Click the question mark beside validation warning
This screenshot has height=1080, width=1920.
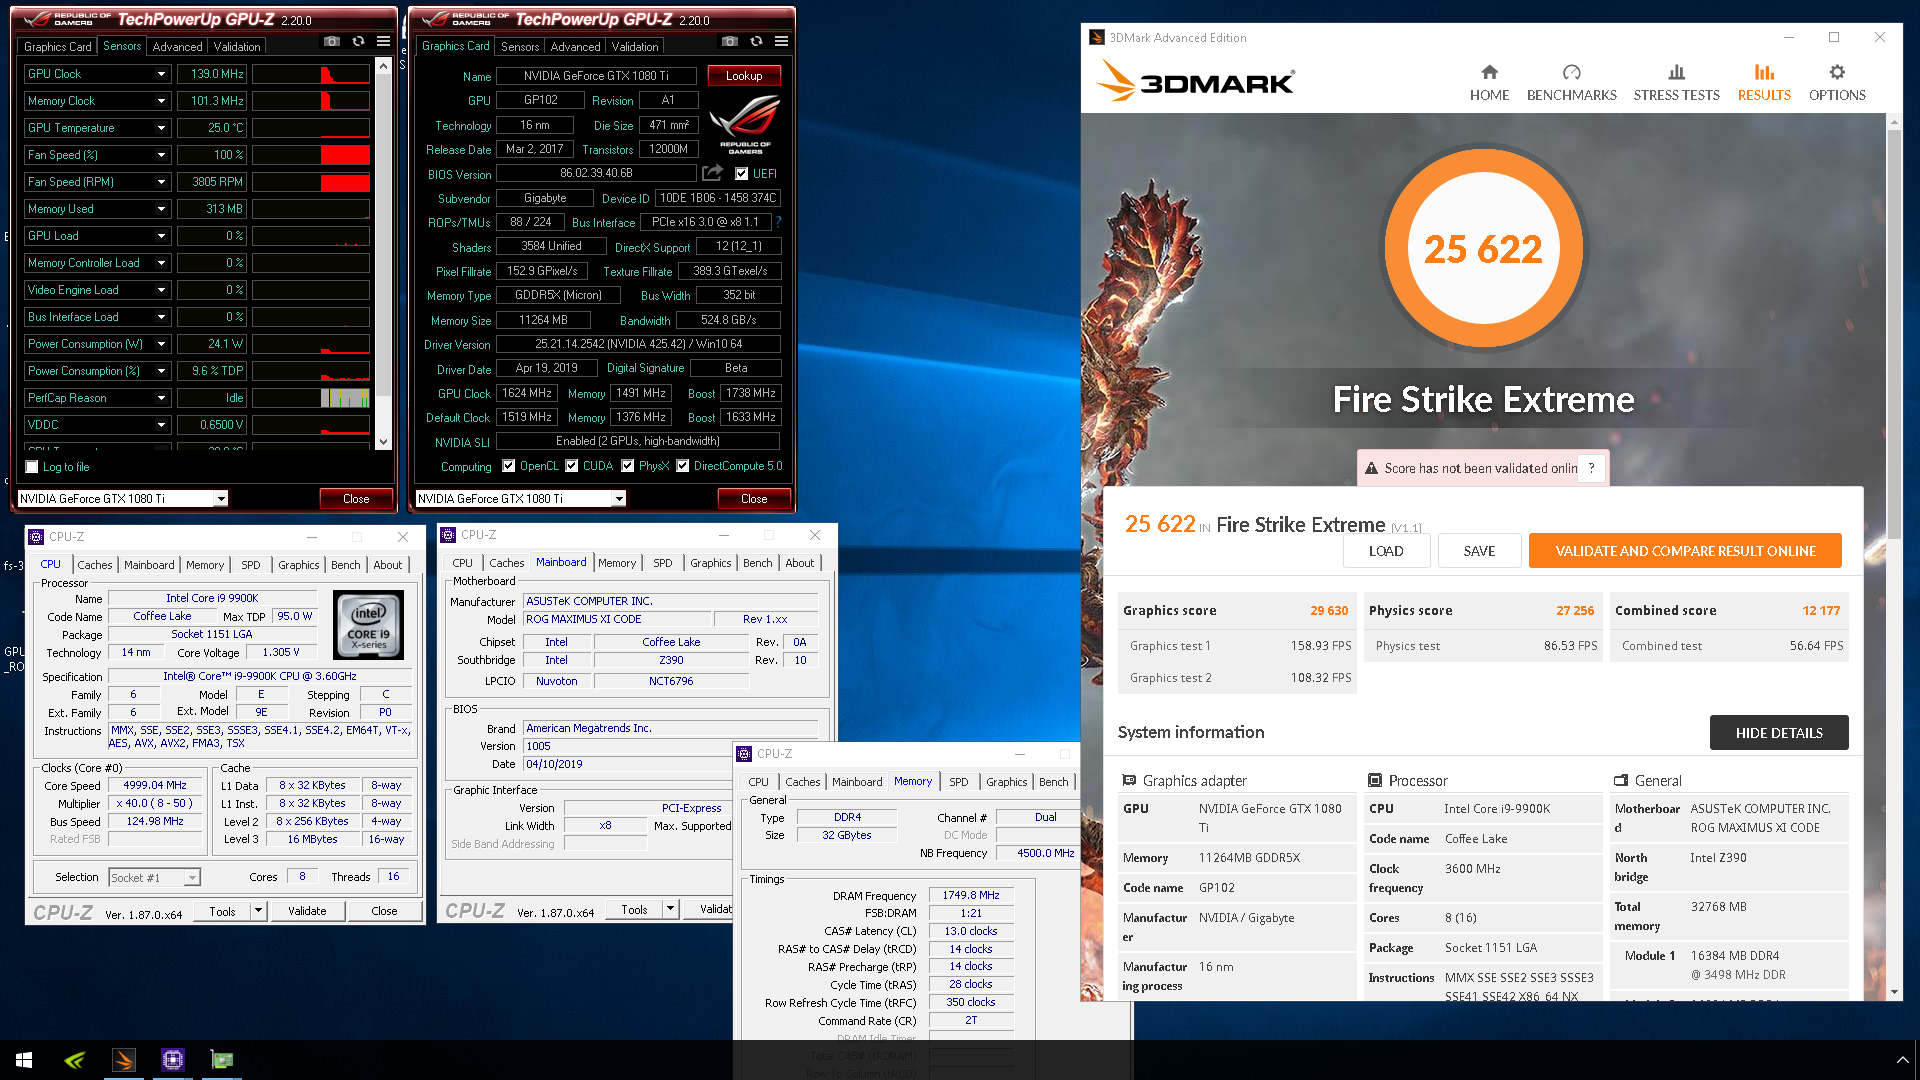1591,468
